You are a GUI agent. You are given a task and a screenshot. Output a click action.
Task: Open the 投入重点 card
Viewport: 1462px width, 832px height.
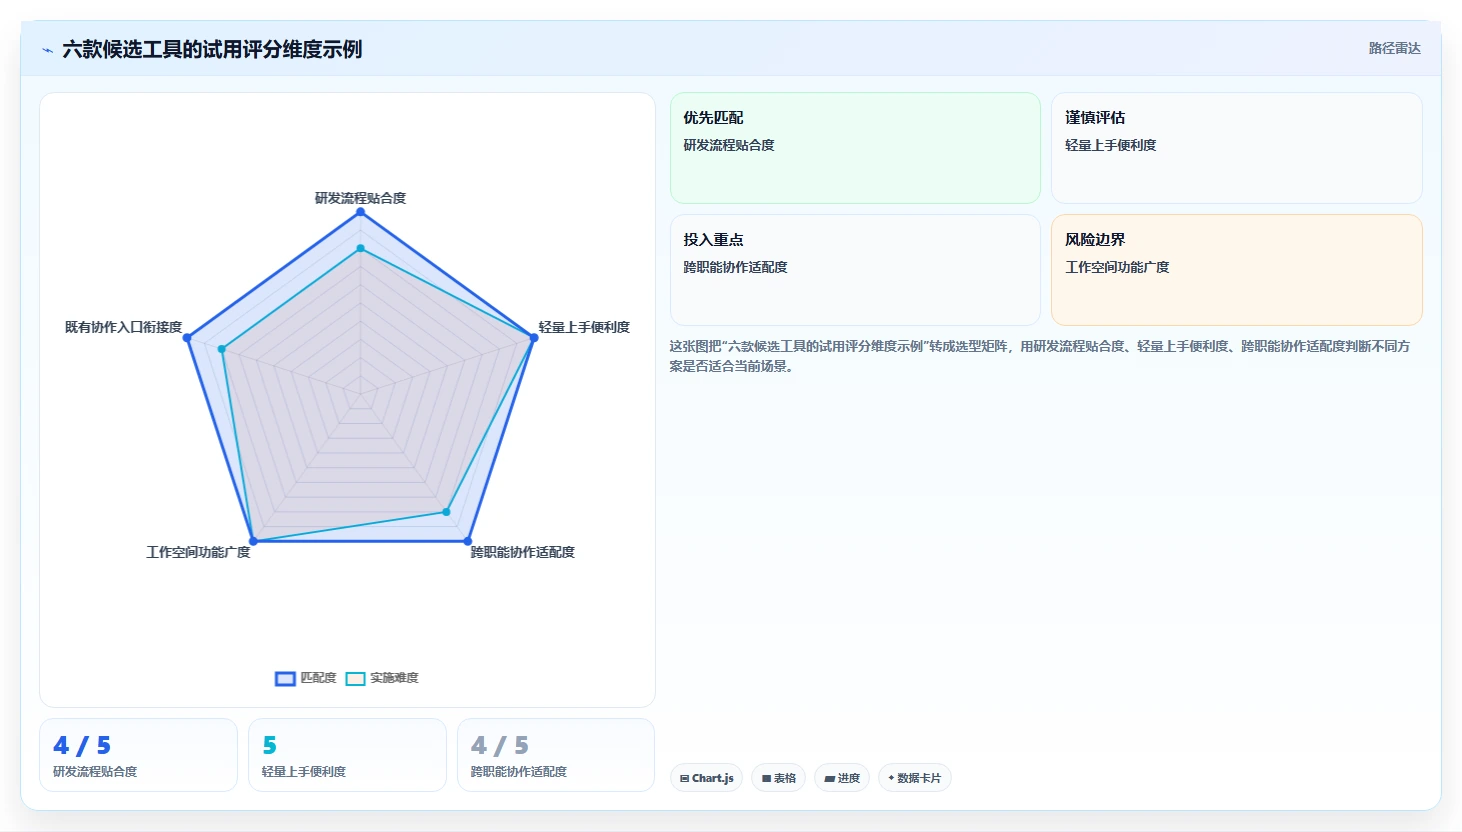coord(855,270)
